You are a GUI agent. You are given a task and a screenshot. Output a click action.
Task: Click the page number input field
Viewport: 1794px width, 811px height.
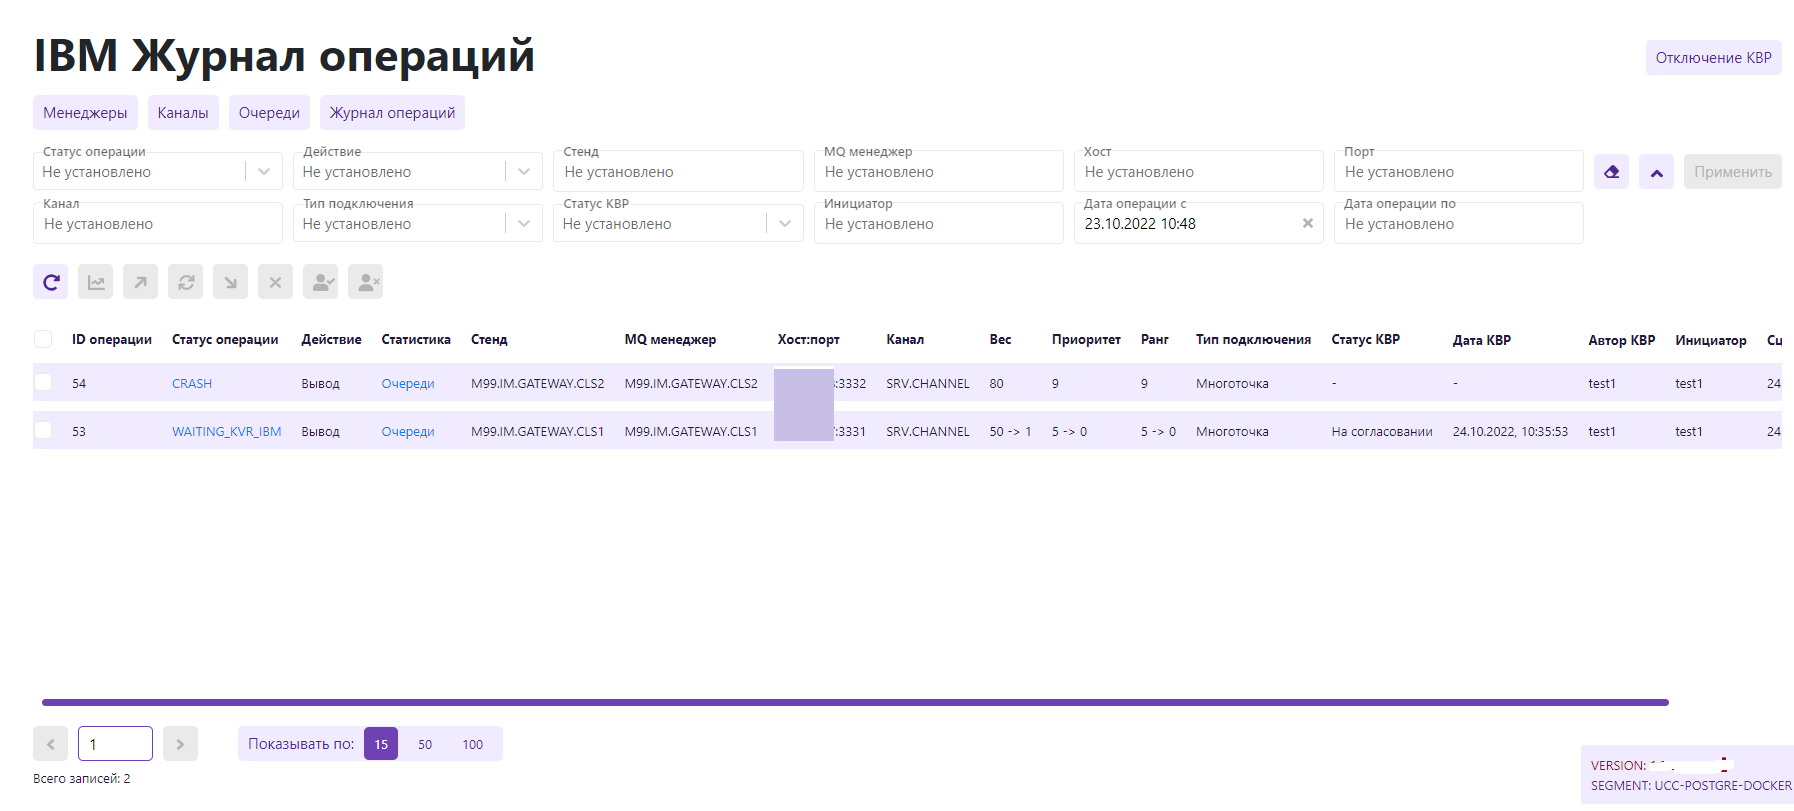[x=115, y=744]
